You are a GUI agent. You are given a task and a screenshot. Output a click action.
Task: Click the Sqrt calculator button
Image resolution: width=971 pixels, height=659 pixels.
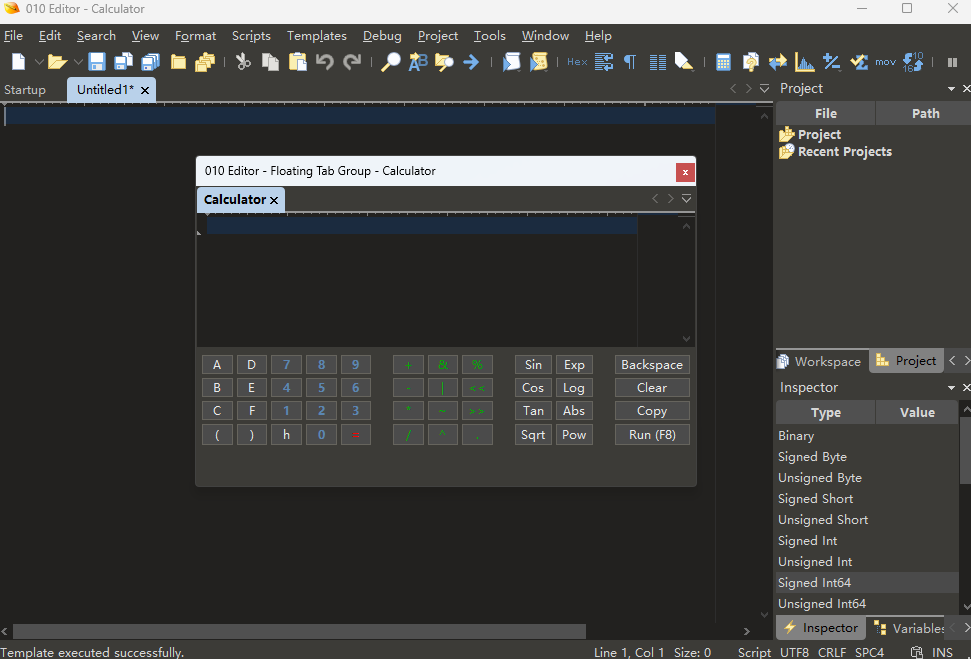click(x=533, y=435)
